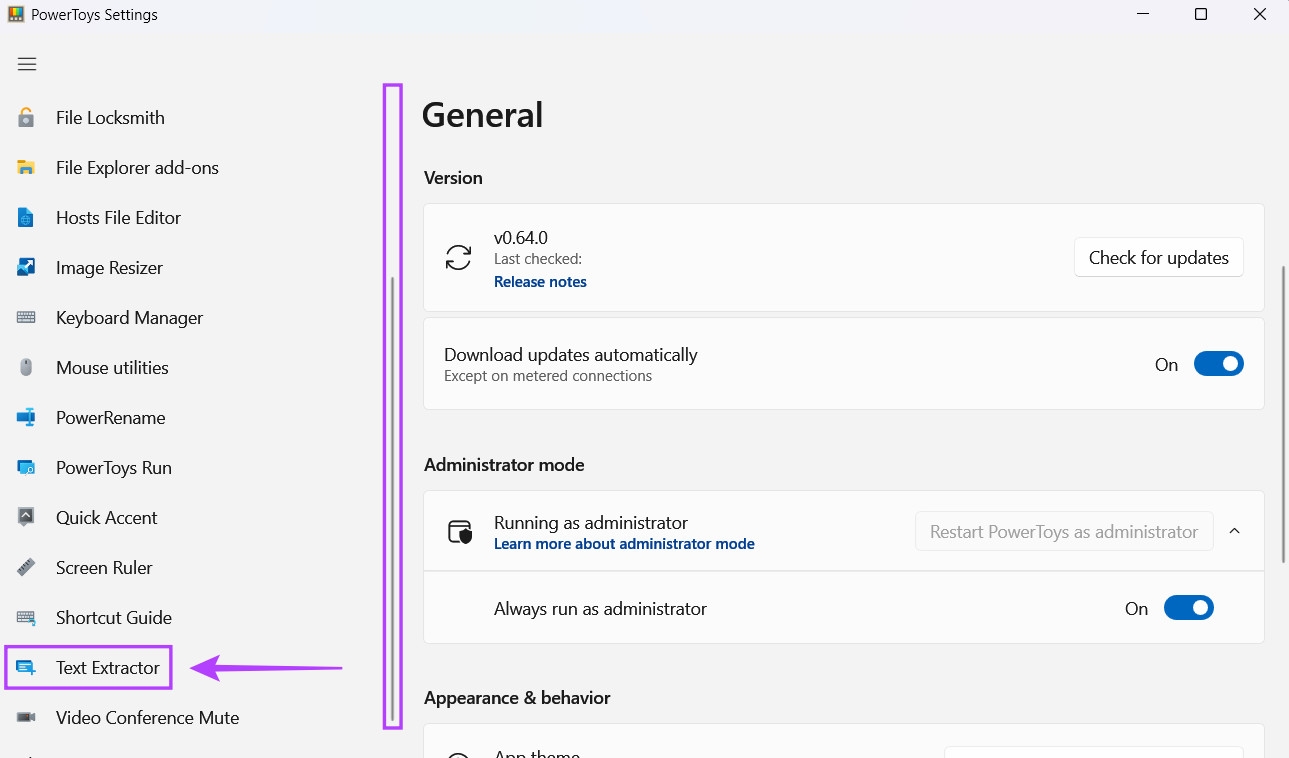Click the Screen Ruler icon

(26, 567)
